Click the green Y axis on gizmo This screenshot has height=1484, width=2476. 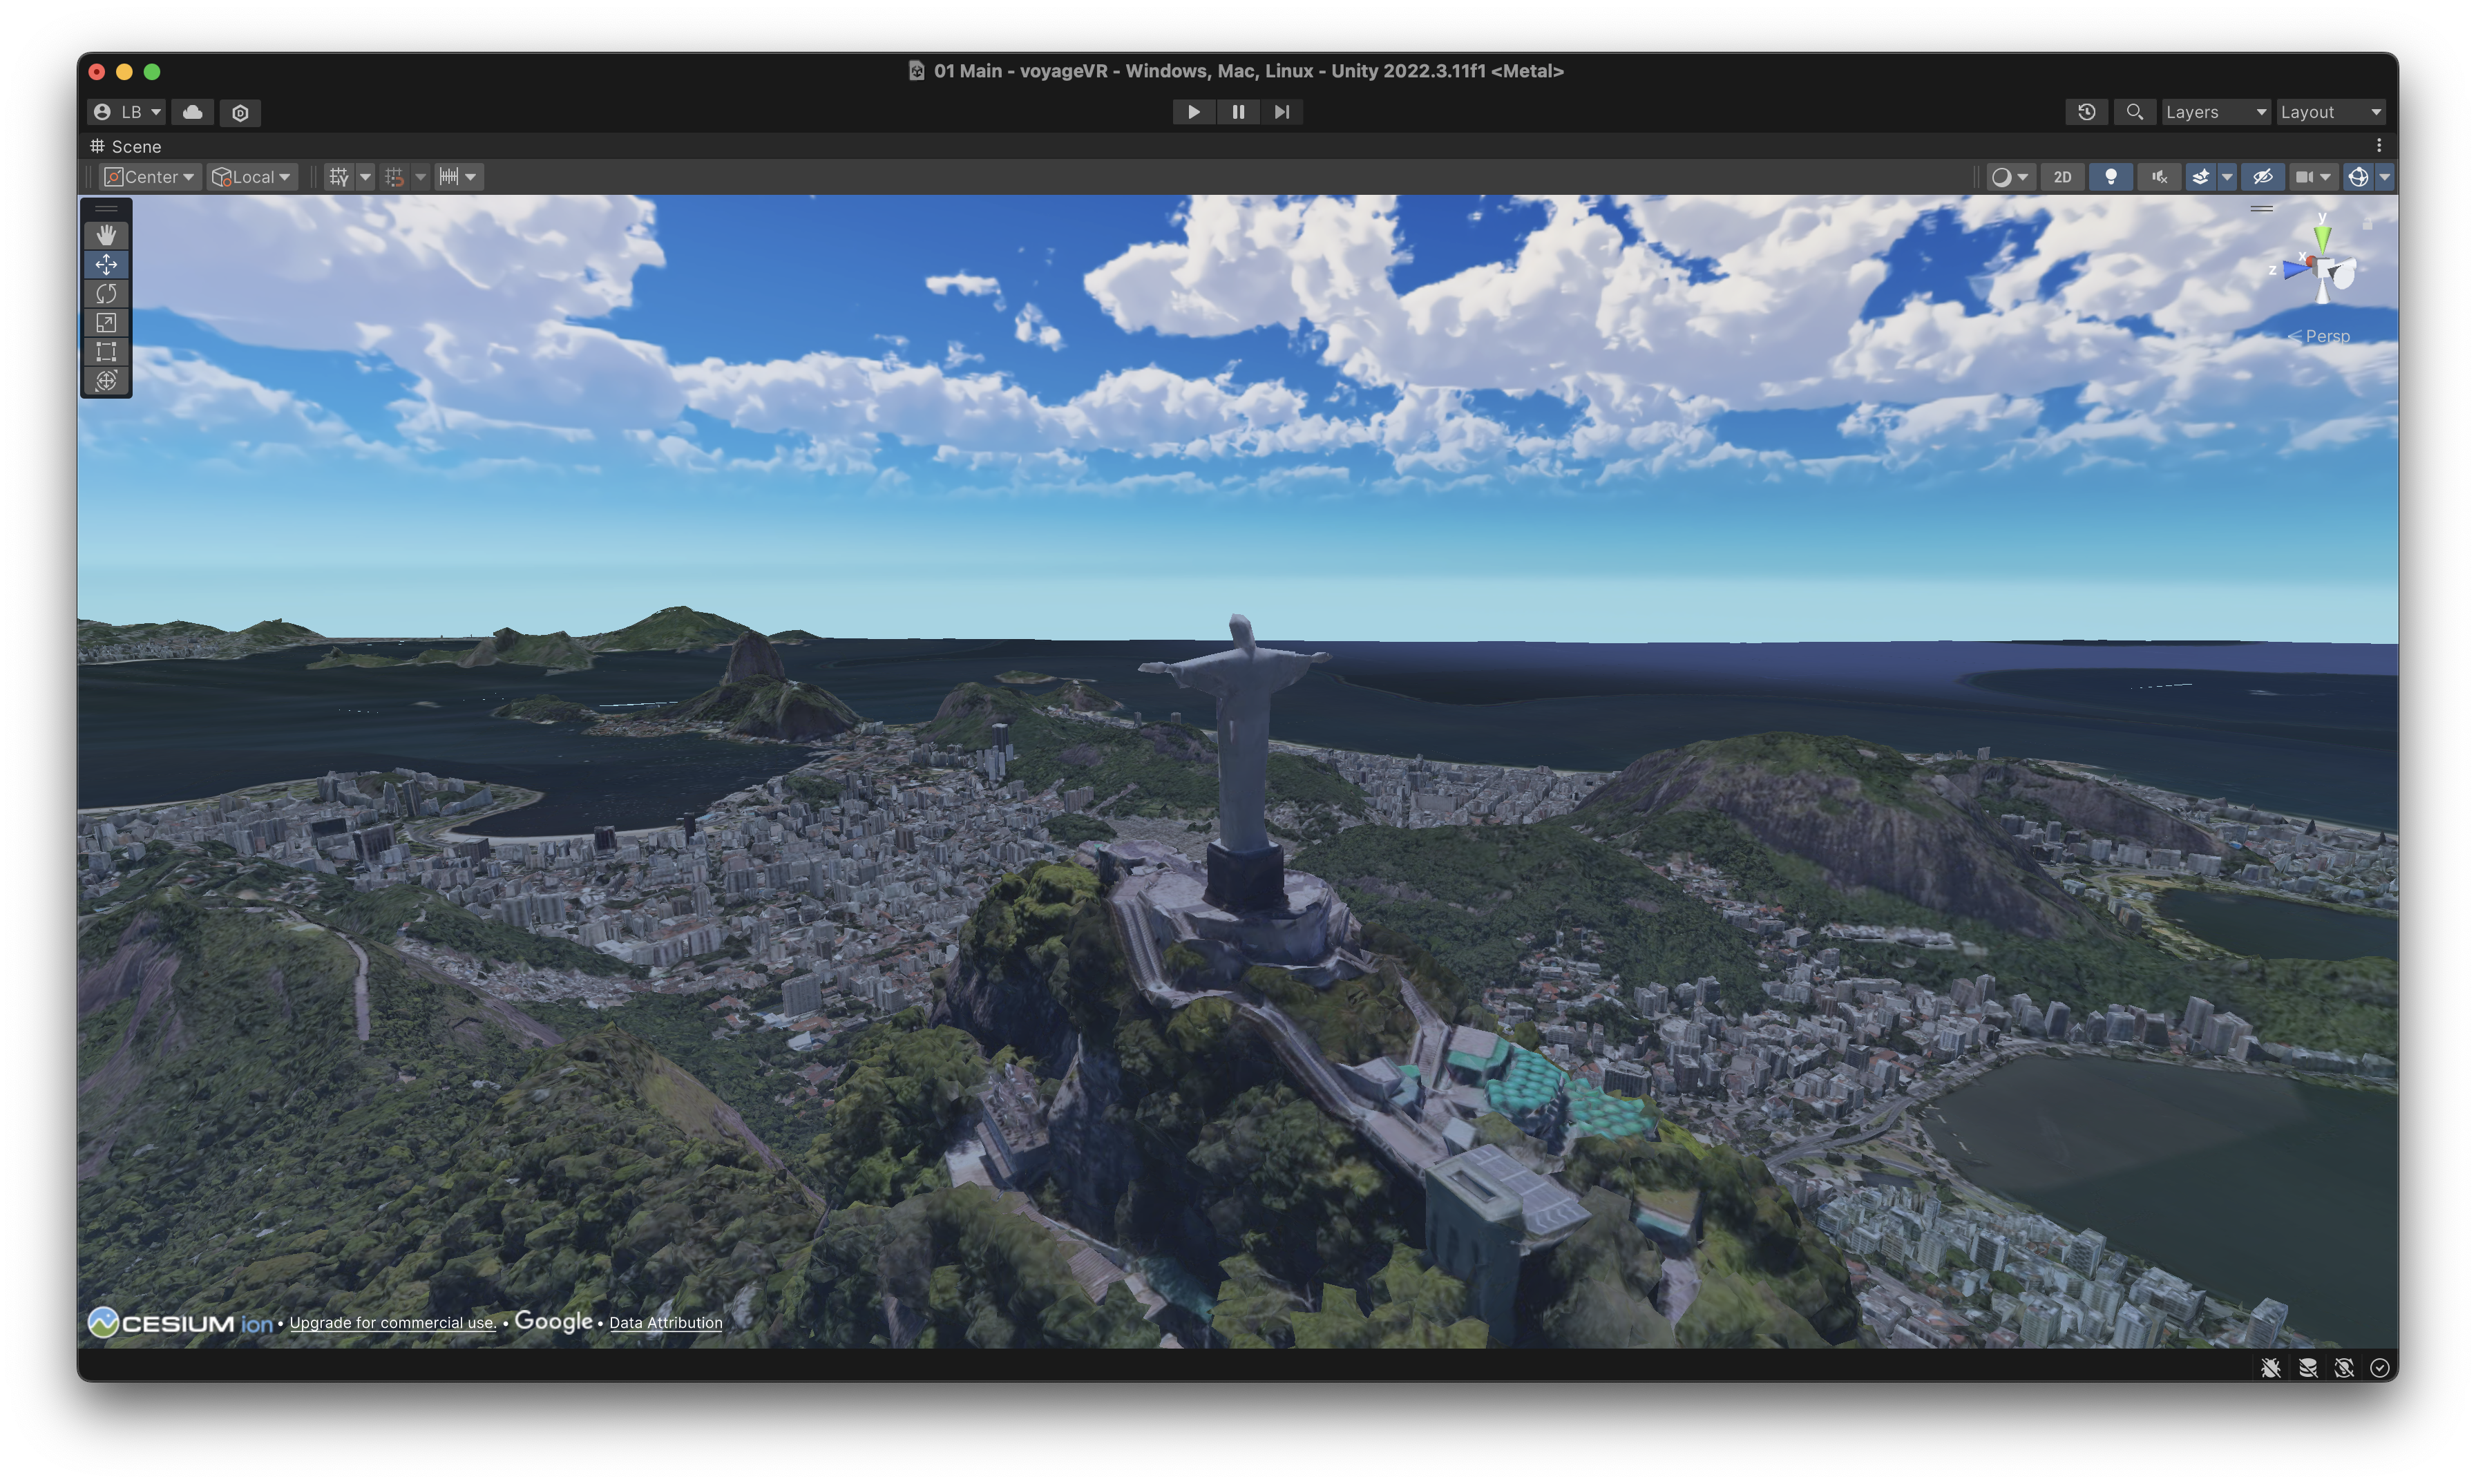(x=2322, y=237)
